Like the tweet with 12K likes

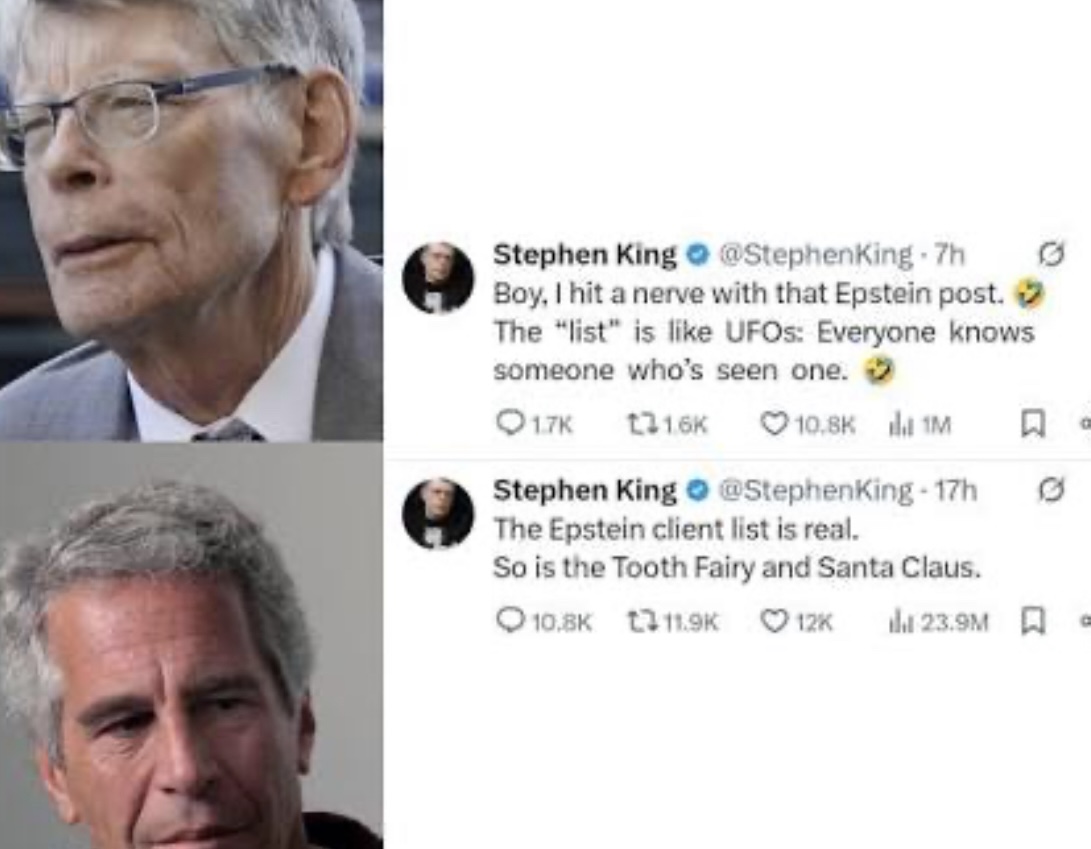796,621
